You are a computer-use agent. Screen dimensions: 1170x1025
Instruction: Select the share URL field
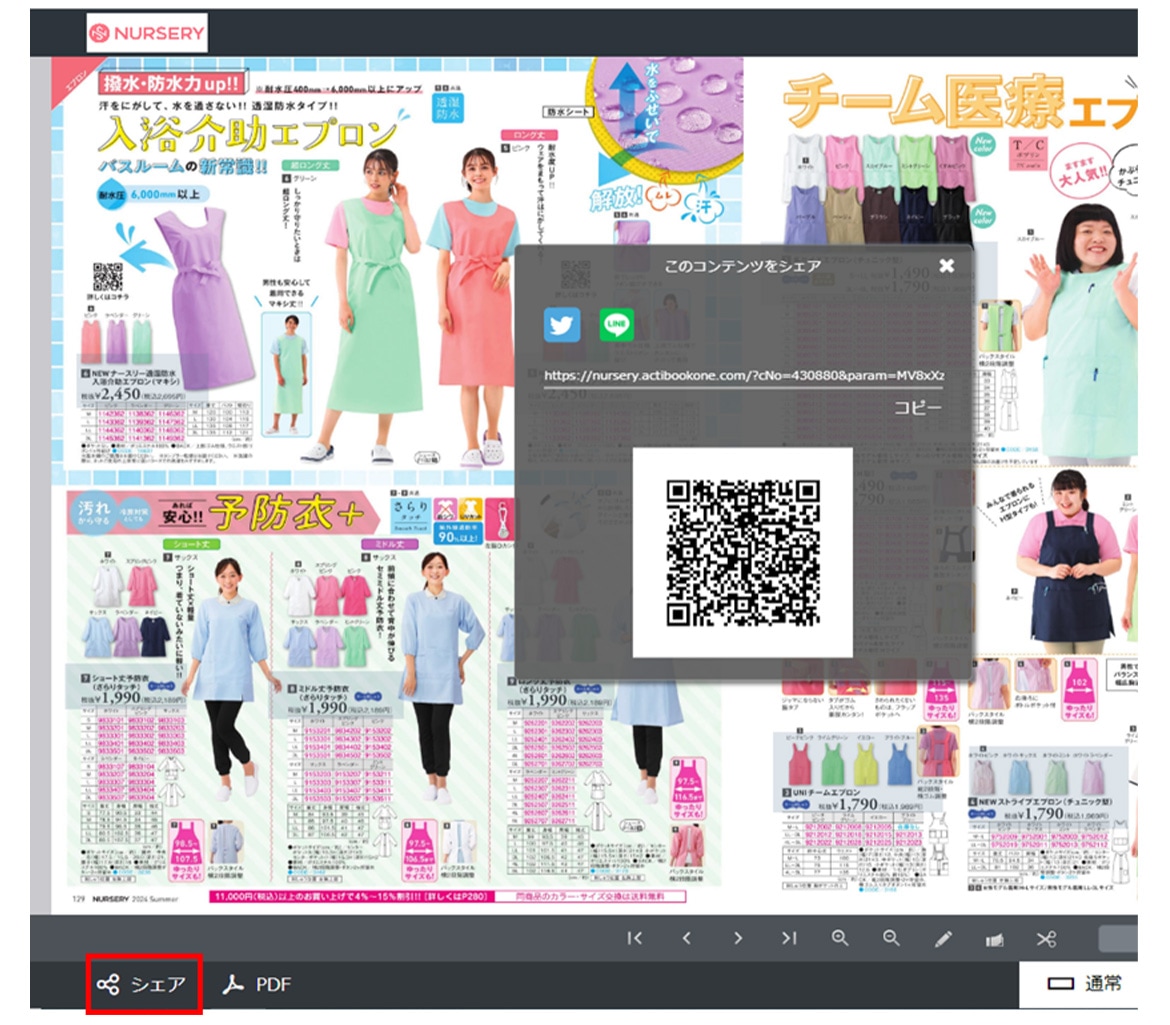pos(743,375)
